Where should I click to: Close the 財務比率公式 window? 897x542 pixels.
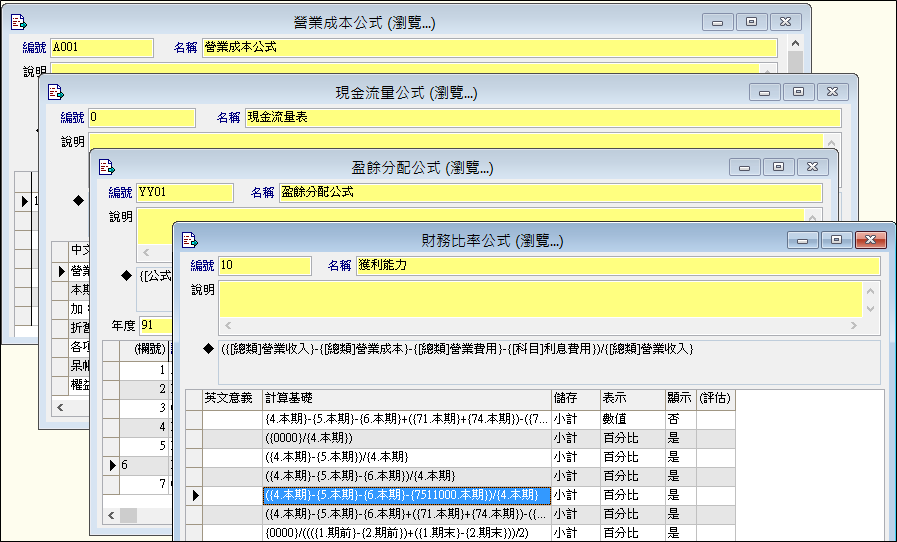(870, 240)
